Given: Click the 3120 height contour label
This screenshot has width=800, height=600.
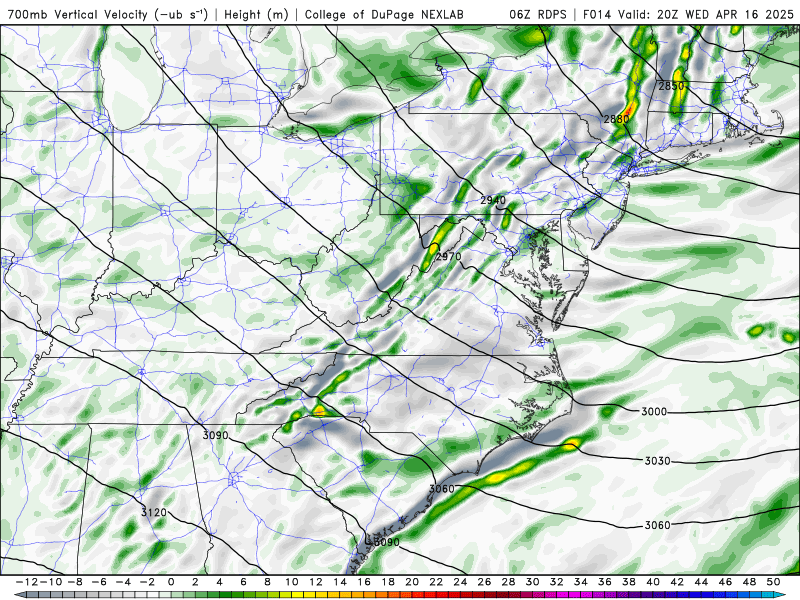Looking at the screenshot, I should point(154,512).
